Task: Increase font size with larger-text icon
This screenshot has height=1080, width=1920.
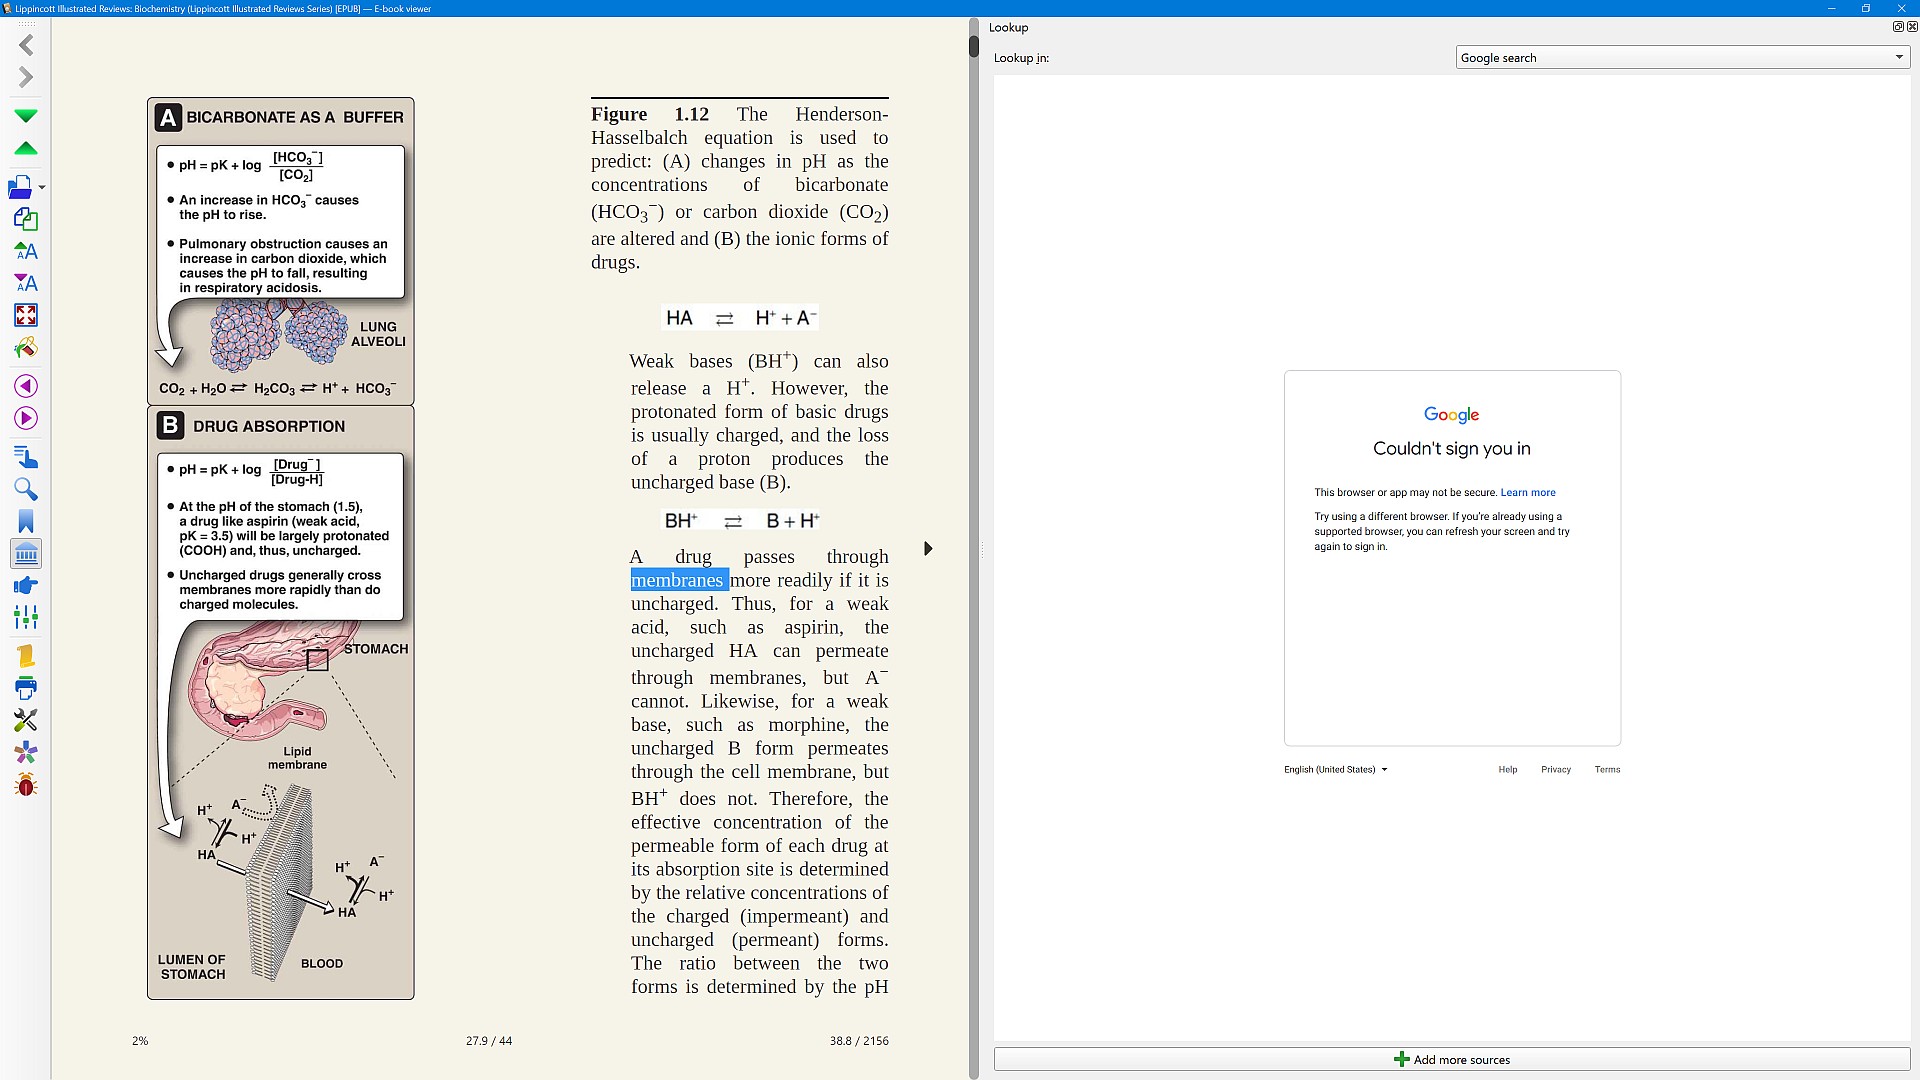Action: point(26,251)
